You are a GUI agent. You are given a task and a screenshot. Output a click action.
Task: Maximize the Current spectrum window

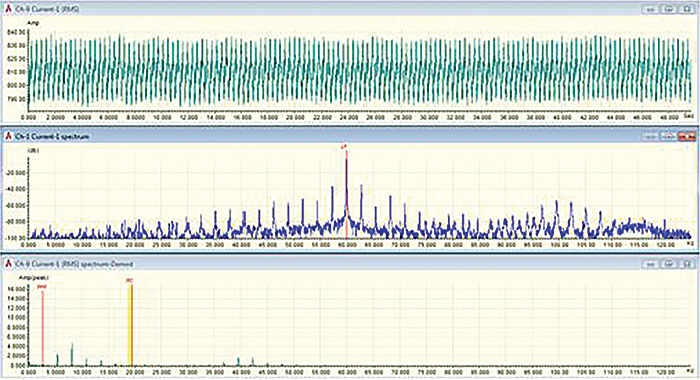(668, 137)
